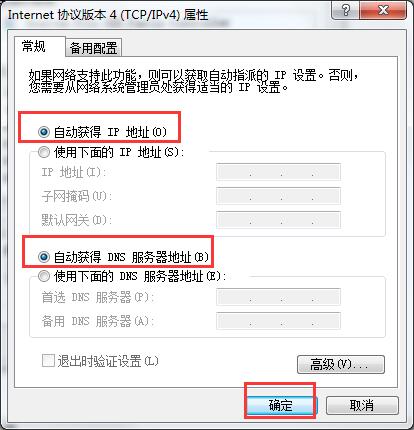Click the 确定 button
The width and height of the screenshot is (414, 430).
click(280, 405)
